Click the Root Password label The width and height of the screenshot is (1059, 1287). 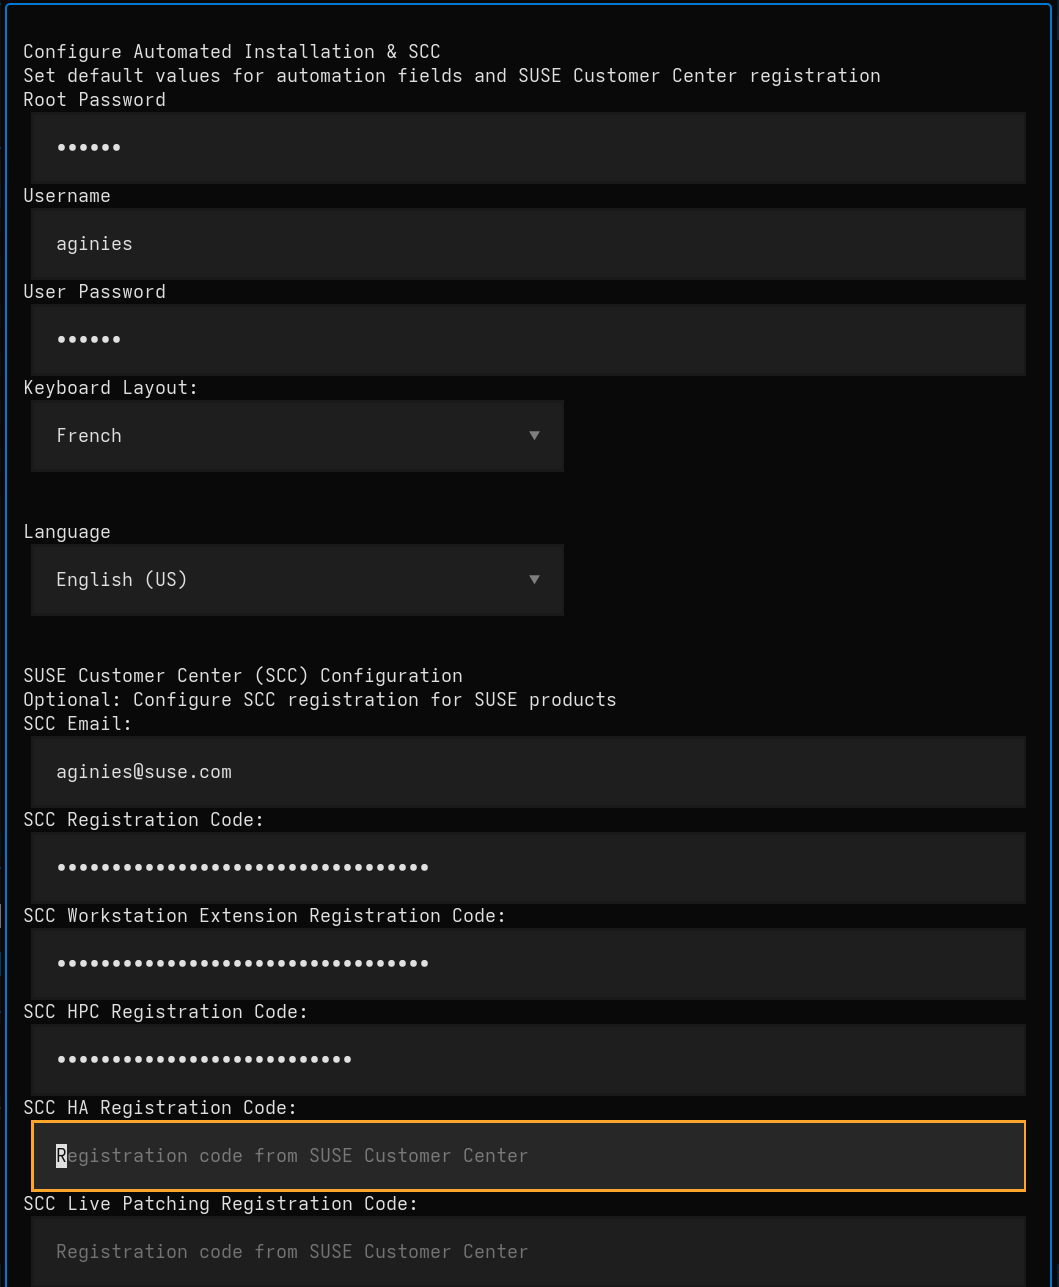94,99
